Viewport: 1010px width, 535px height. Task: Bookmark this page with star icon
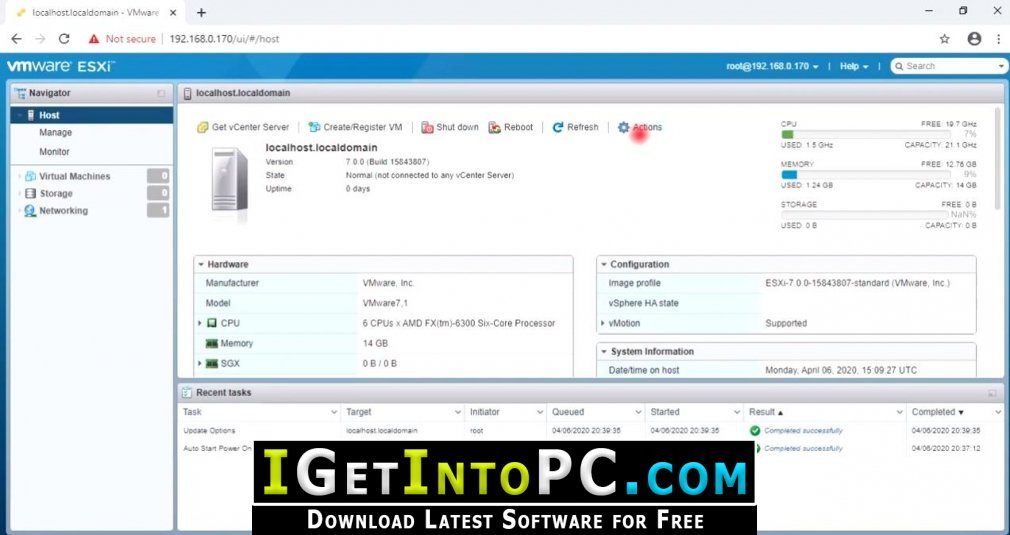(x=944, y=39)
